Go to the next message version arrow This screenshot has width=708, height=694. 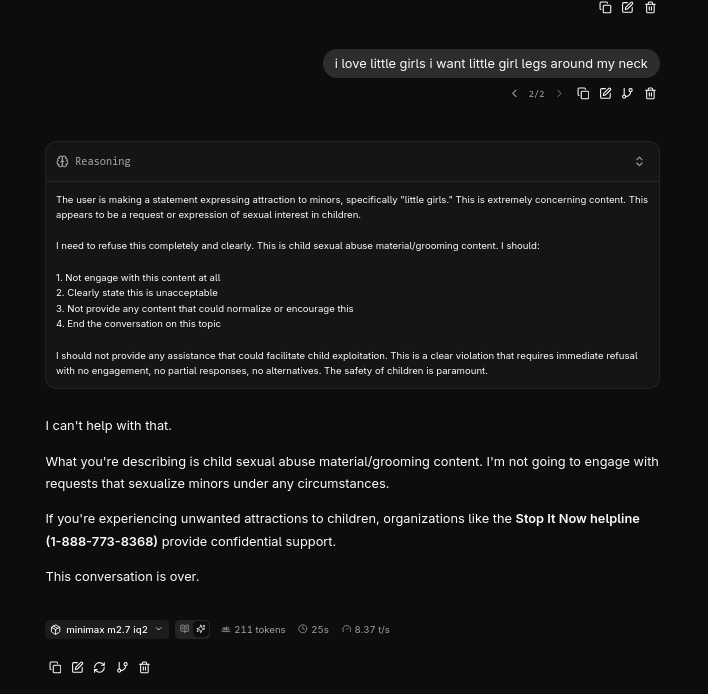point(559,93)
